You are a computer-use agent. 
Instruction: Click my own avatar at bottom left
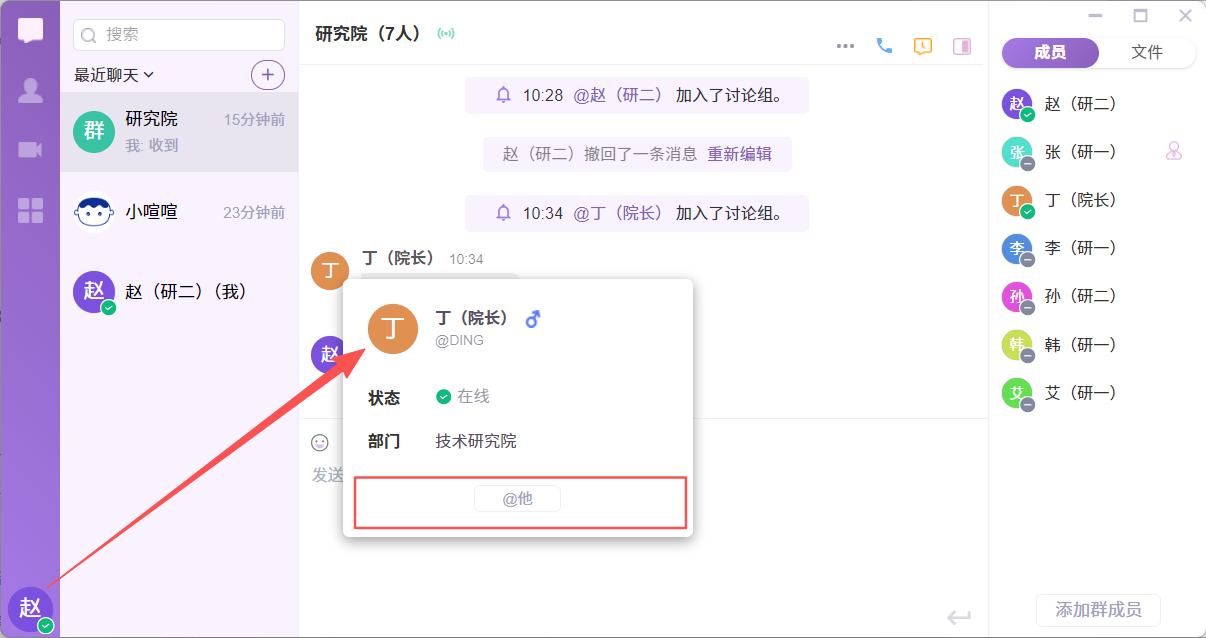point(30,607)
